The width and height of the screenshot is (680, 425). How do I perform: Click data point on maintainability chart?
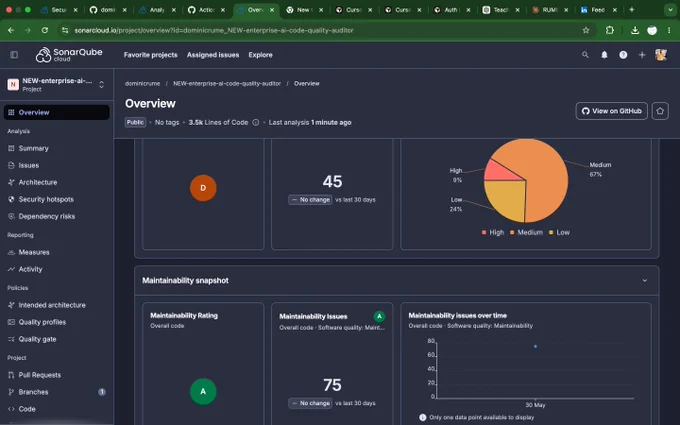click(536, 347)
